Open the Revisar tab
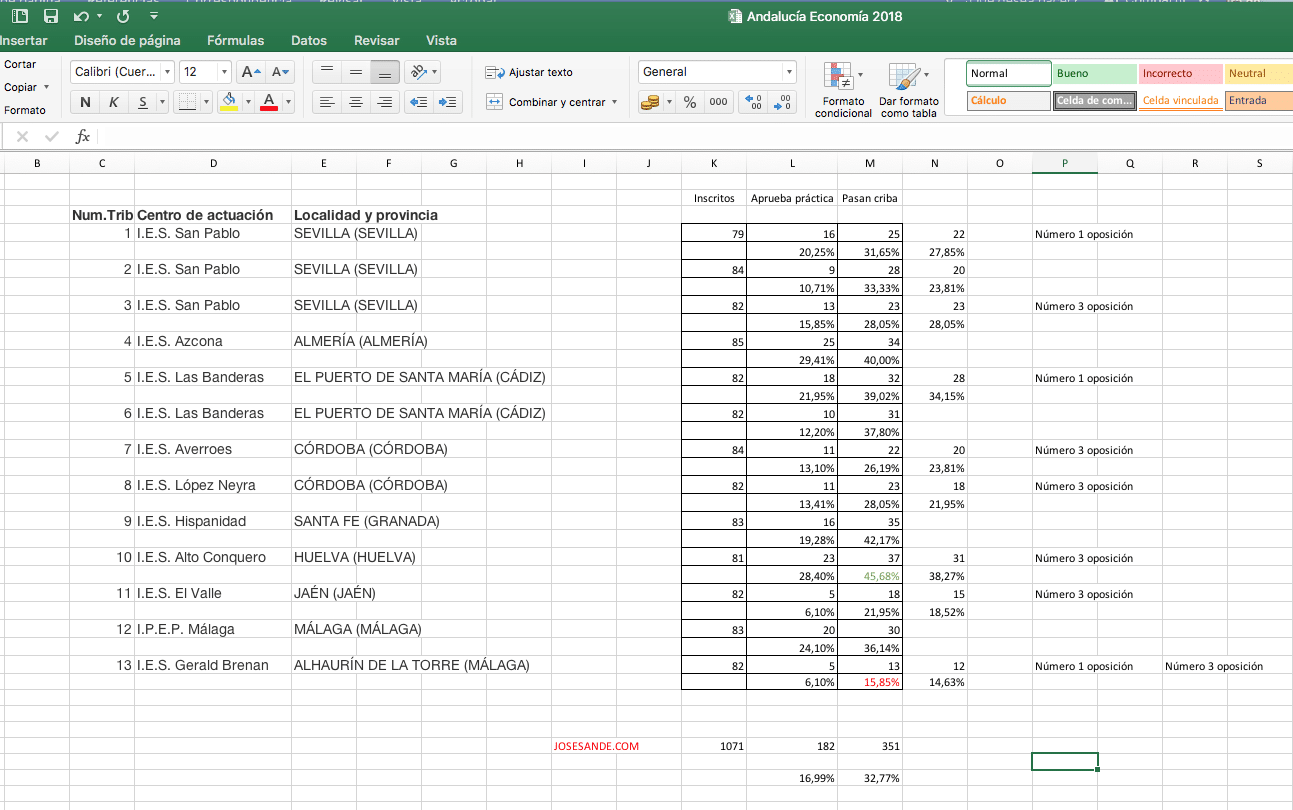The width and height of the screenshot is (1293, 810). (x=376, y=41)
